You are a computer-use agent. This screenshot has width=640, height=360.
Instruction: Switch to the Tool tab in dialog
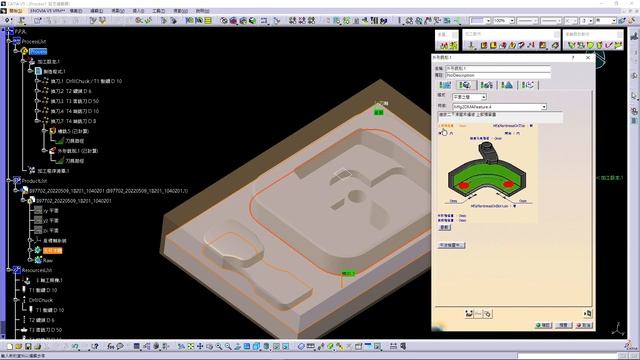point(487,85)
